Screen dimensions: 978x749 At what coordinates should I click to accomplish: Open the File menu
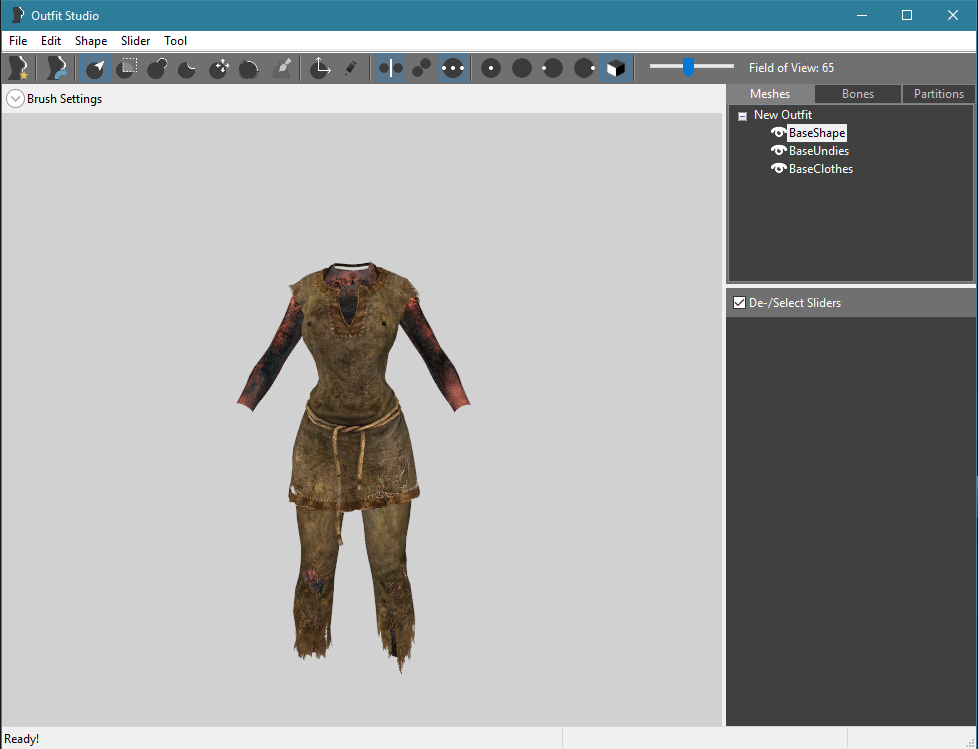[x=18, y=41]
